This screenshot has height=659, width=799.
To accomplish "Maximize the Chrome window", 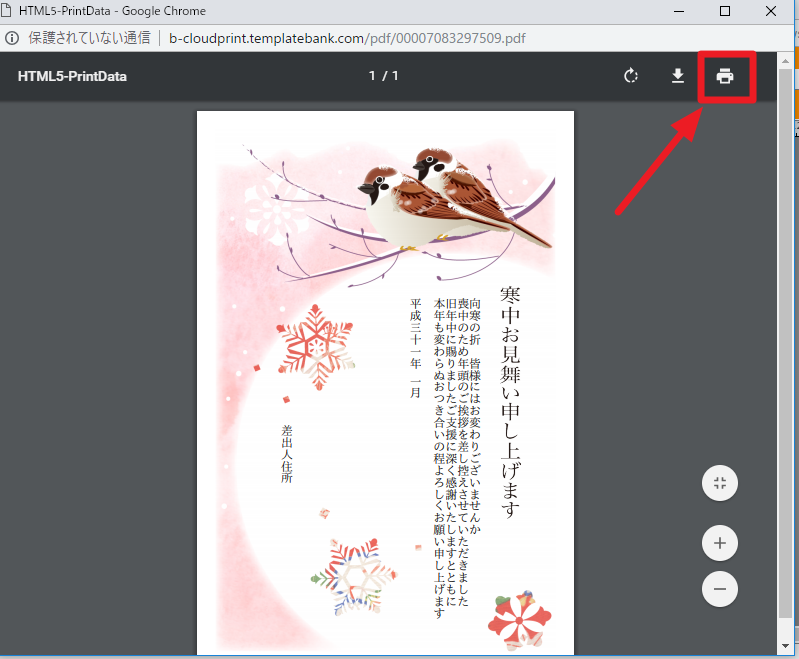I will click(725, 11).
